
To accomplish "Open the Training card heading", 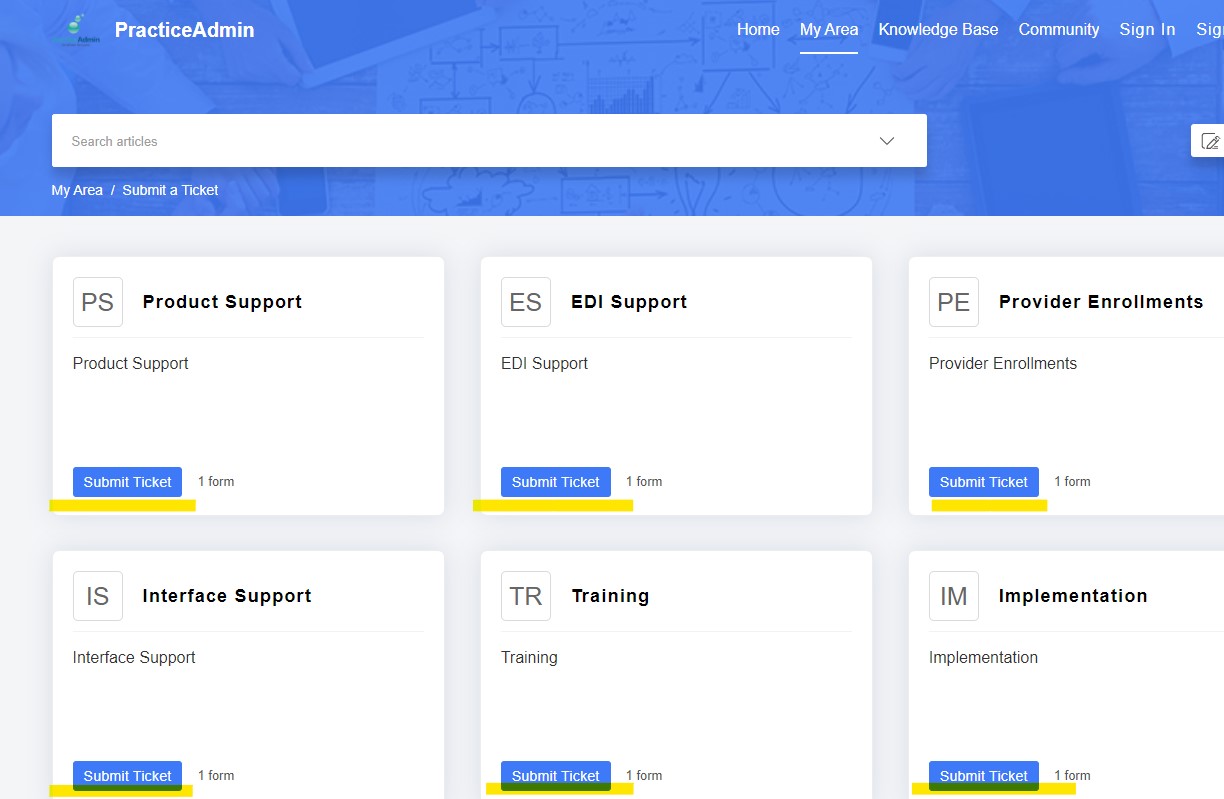I will click(x=610, y=596).
